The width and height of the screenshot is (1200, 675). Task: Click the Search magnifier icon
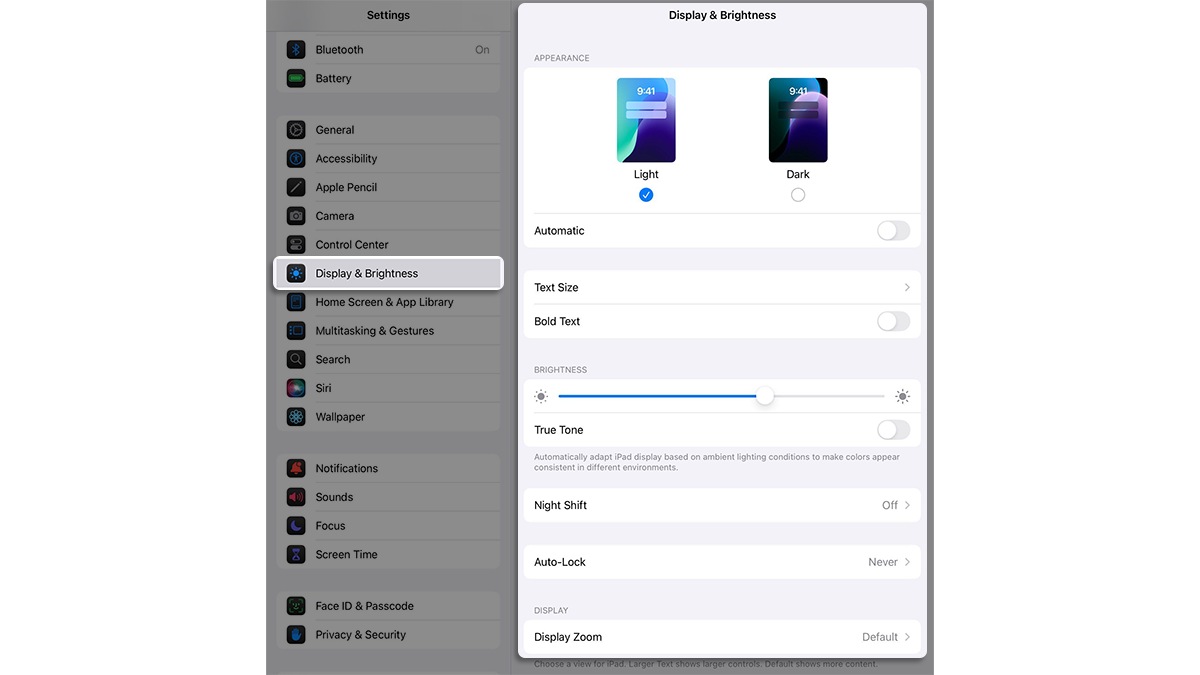click(296, 359)
